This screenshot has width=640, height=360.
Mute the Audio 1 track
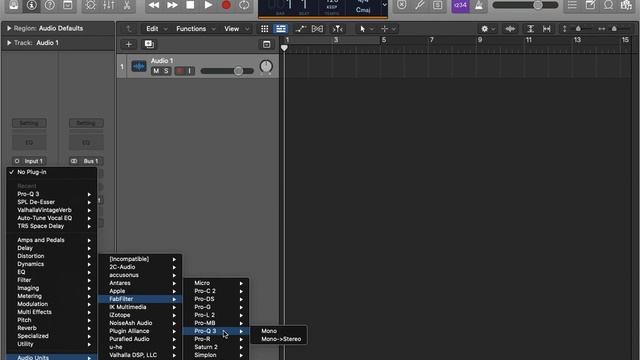156,71
